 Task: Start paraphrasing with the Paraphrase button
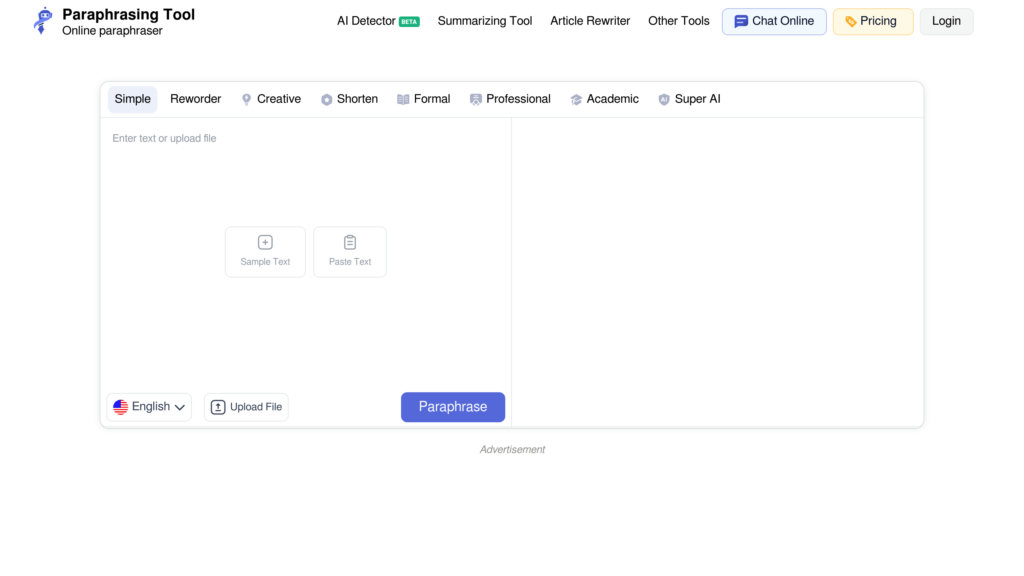coord(452,406)
